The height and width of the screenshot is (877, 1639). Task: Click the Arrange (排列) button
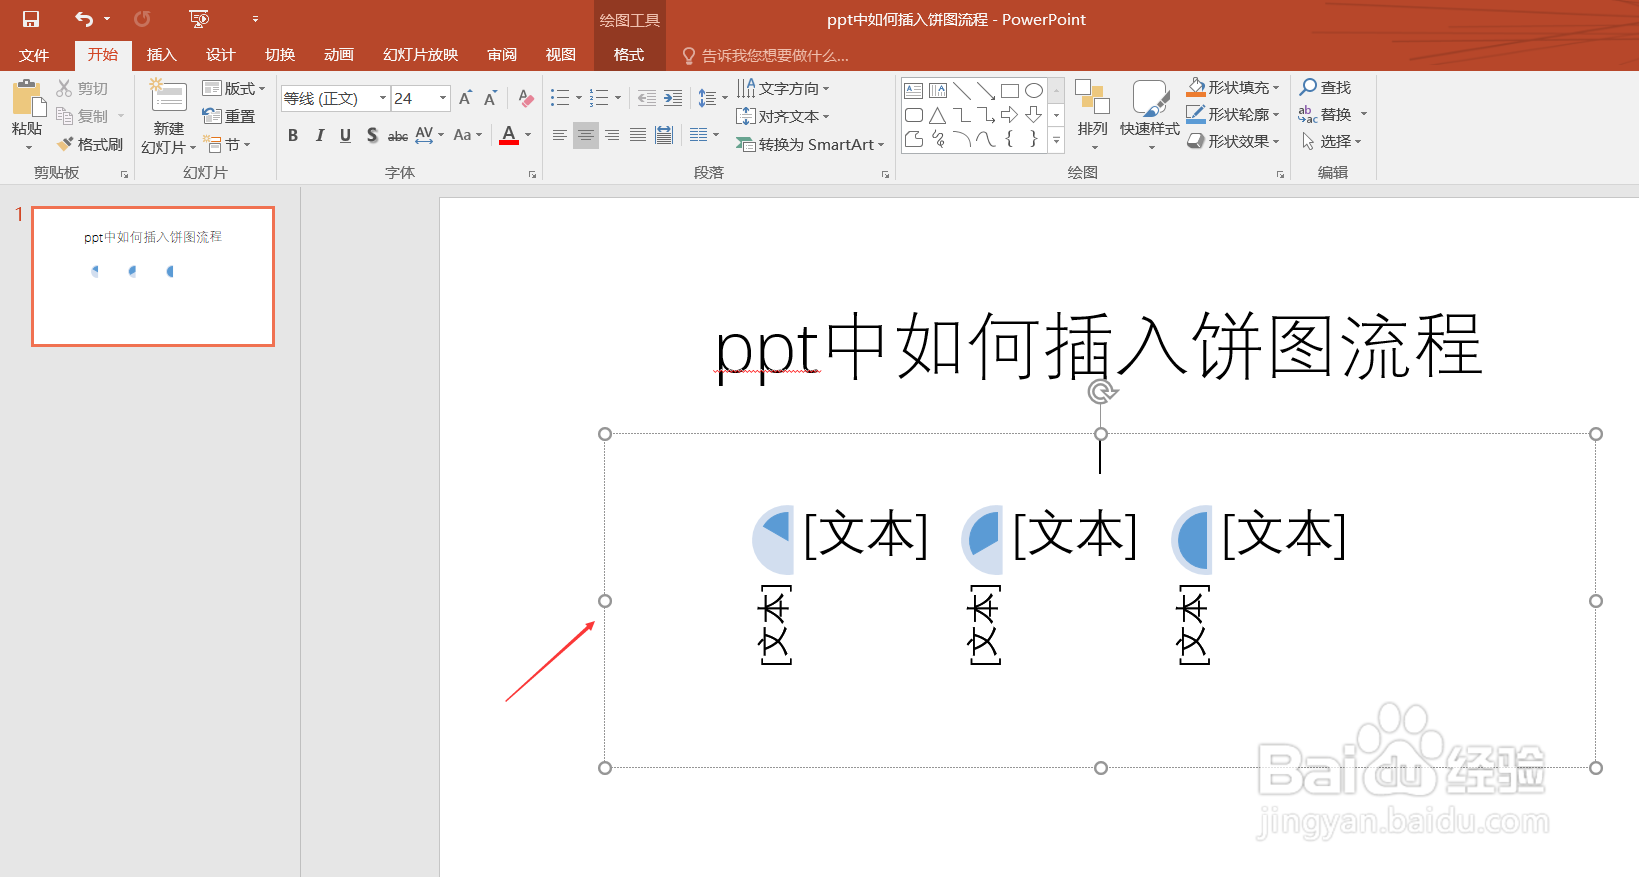pyautogui.click(x=1093, y=115)
